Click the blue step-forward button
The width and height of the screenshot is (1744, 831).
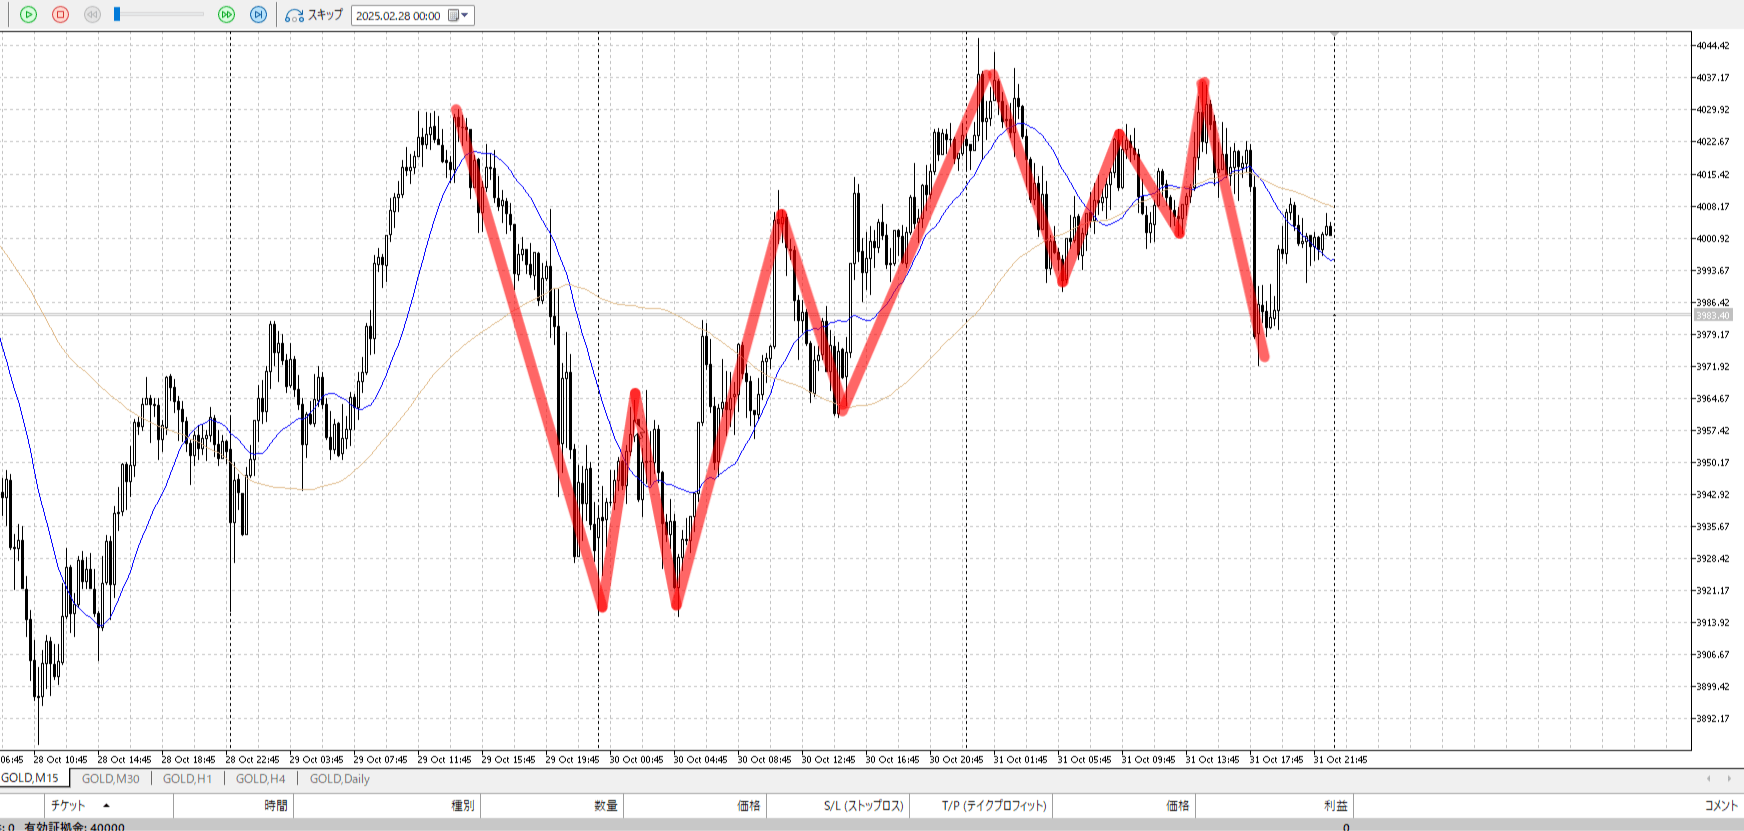coord(258,15)
